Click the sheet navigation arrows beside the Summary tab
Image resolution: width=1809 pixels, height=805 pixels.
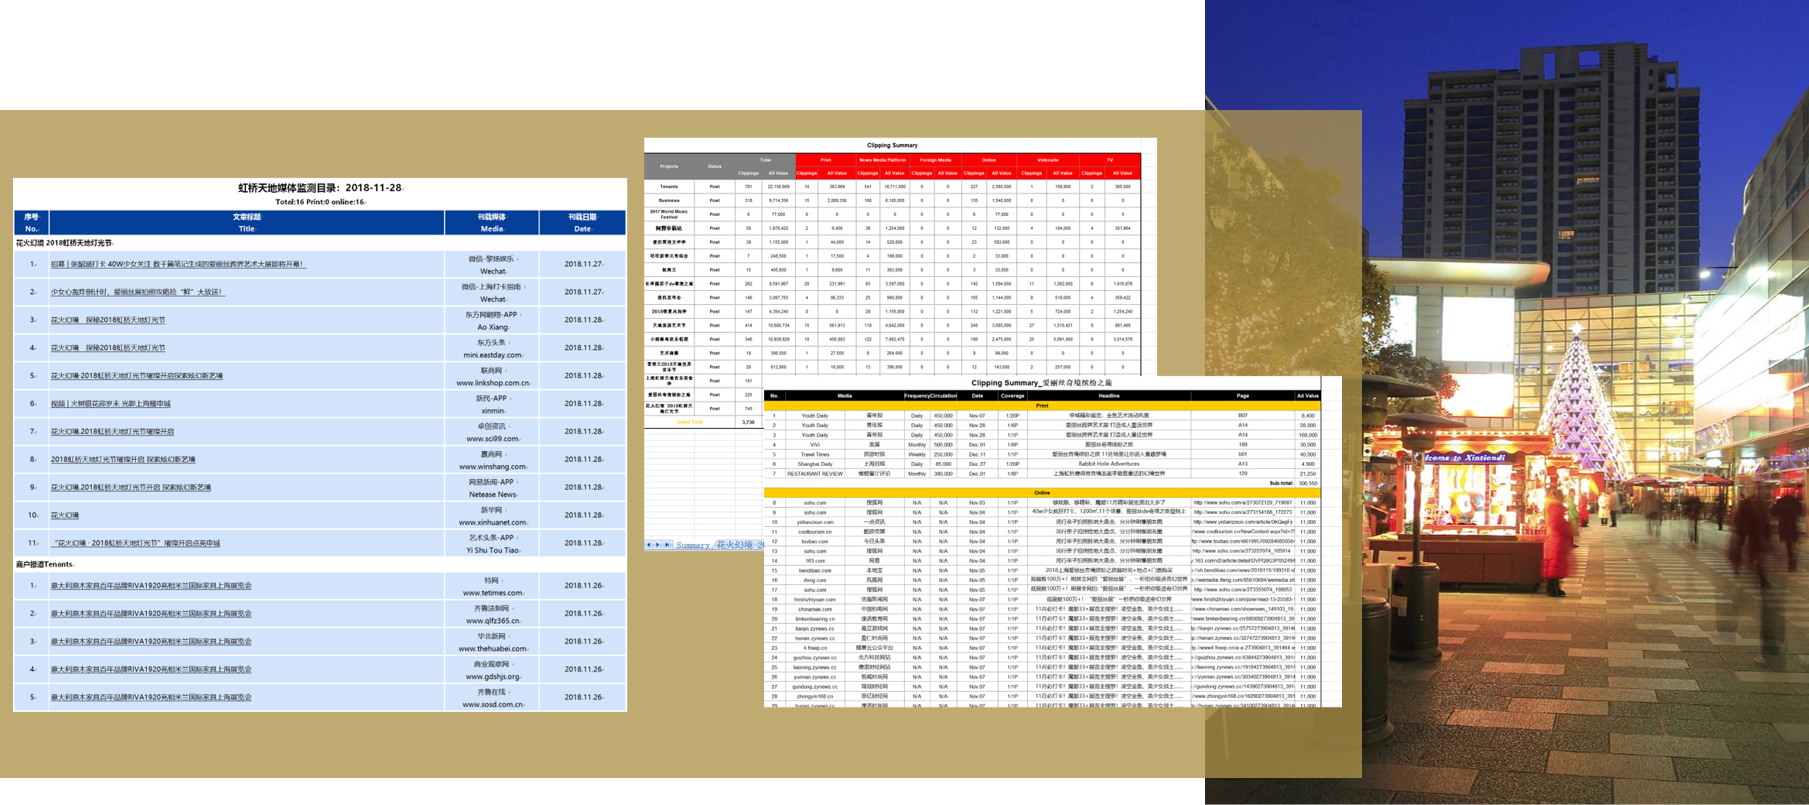(659, 545)
